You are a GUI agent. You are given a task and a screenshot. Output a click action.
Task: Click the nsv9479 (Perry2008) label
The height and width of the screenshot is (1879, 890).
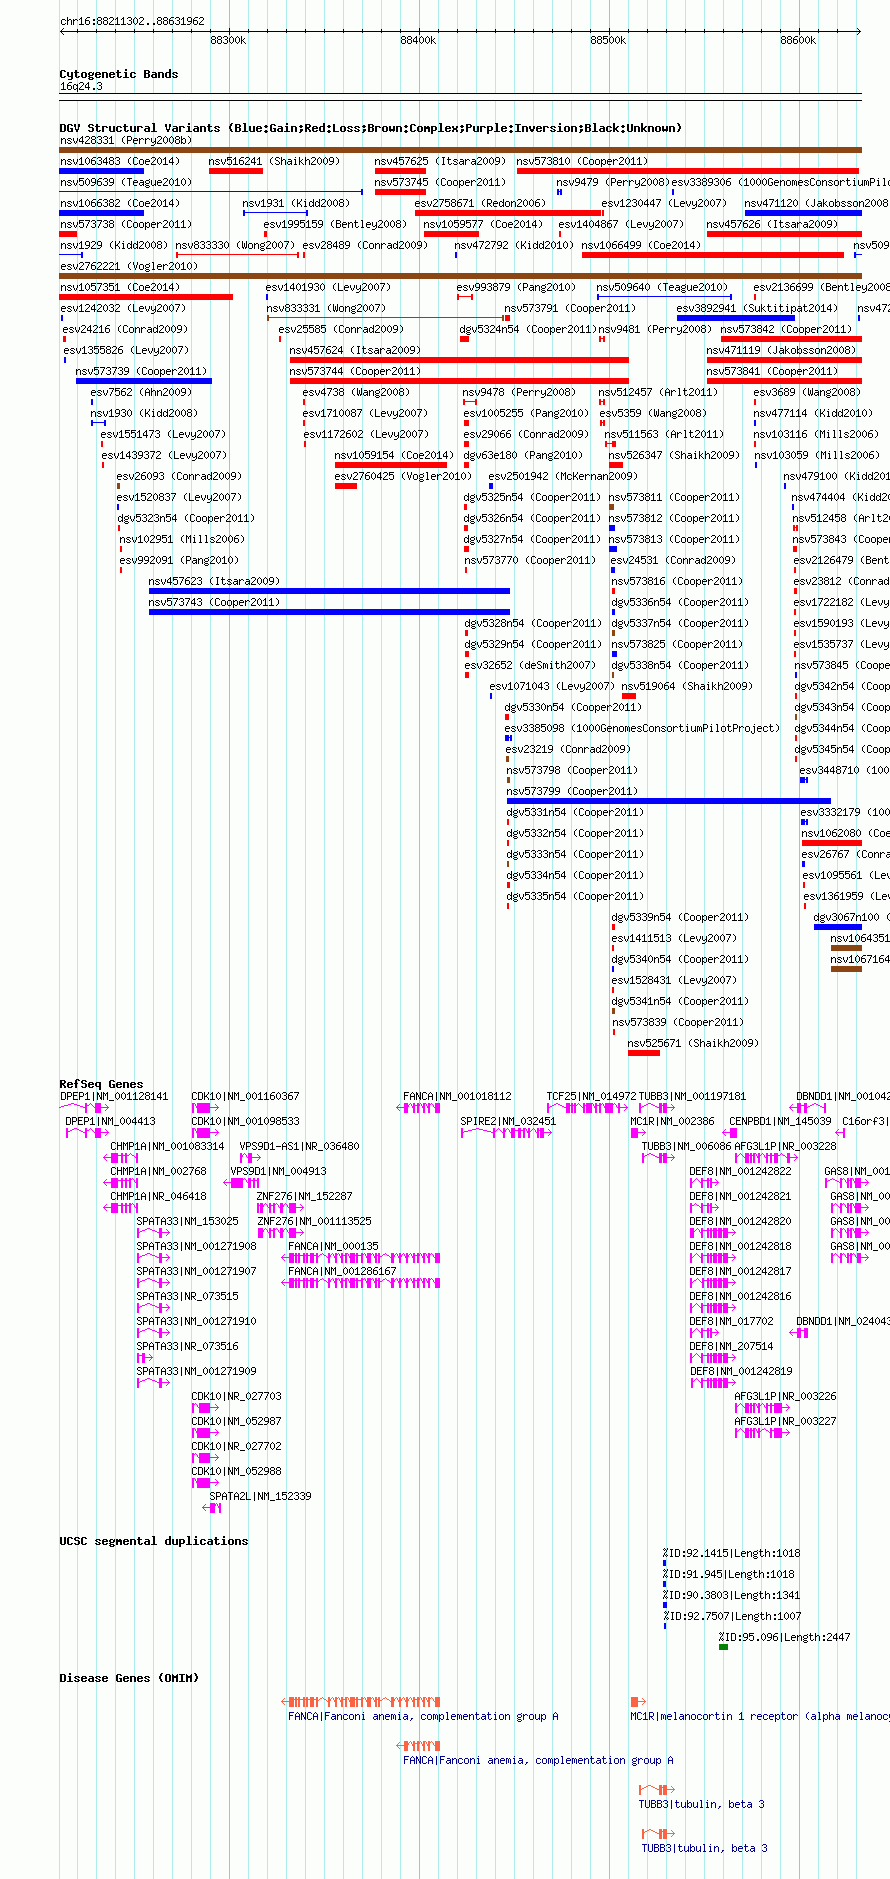click(613, 182)
